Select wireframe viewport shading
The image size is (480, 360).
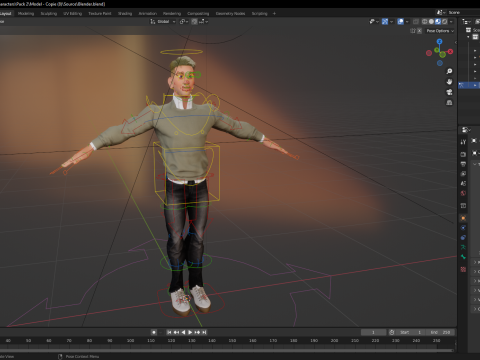tap(425, 21)
